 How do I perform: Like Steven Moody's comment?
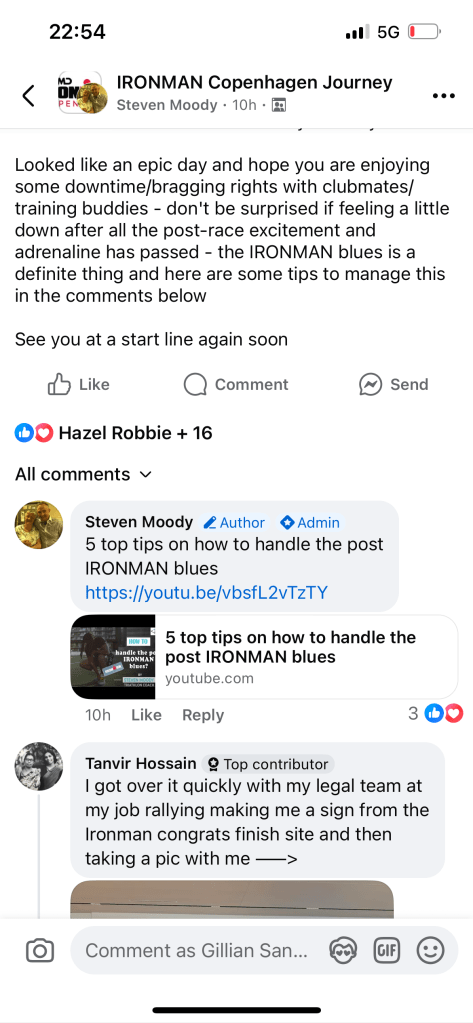click(146, 715)
